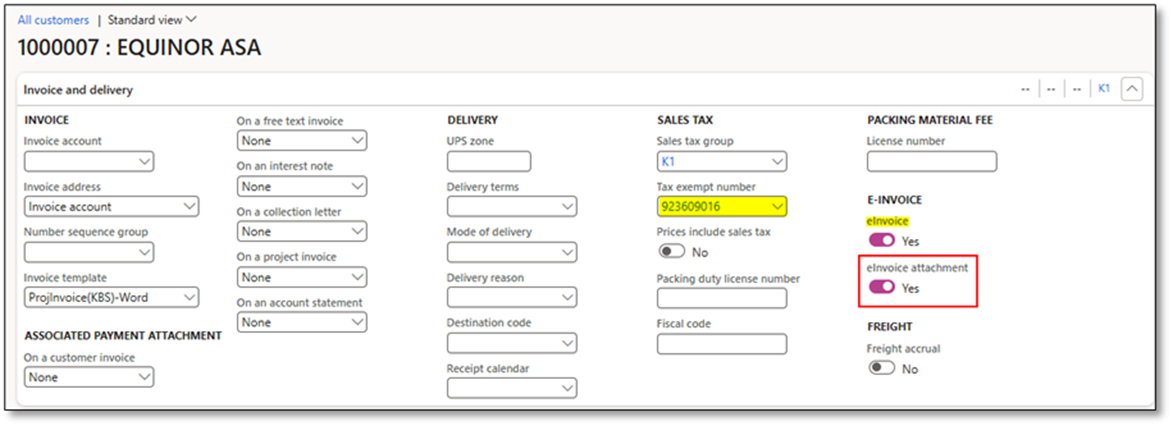This screenshot has width=1173, height=426.
Task: Disable the eInvoice attachment toggle
Action: (x=881, y=287)
